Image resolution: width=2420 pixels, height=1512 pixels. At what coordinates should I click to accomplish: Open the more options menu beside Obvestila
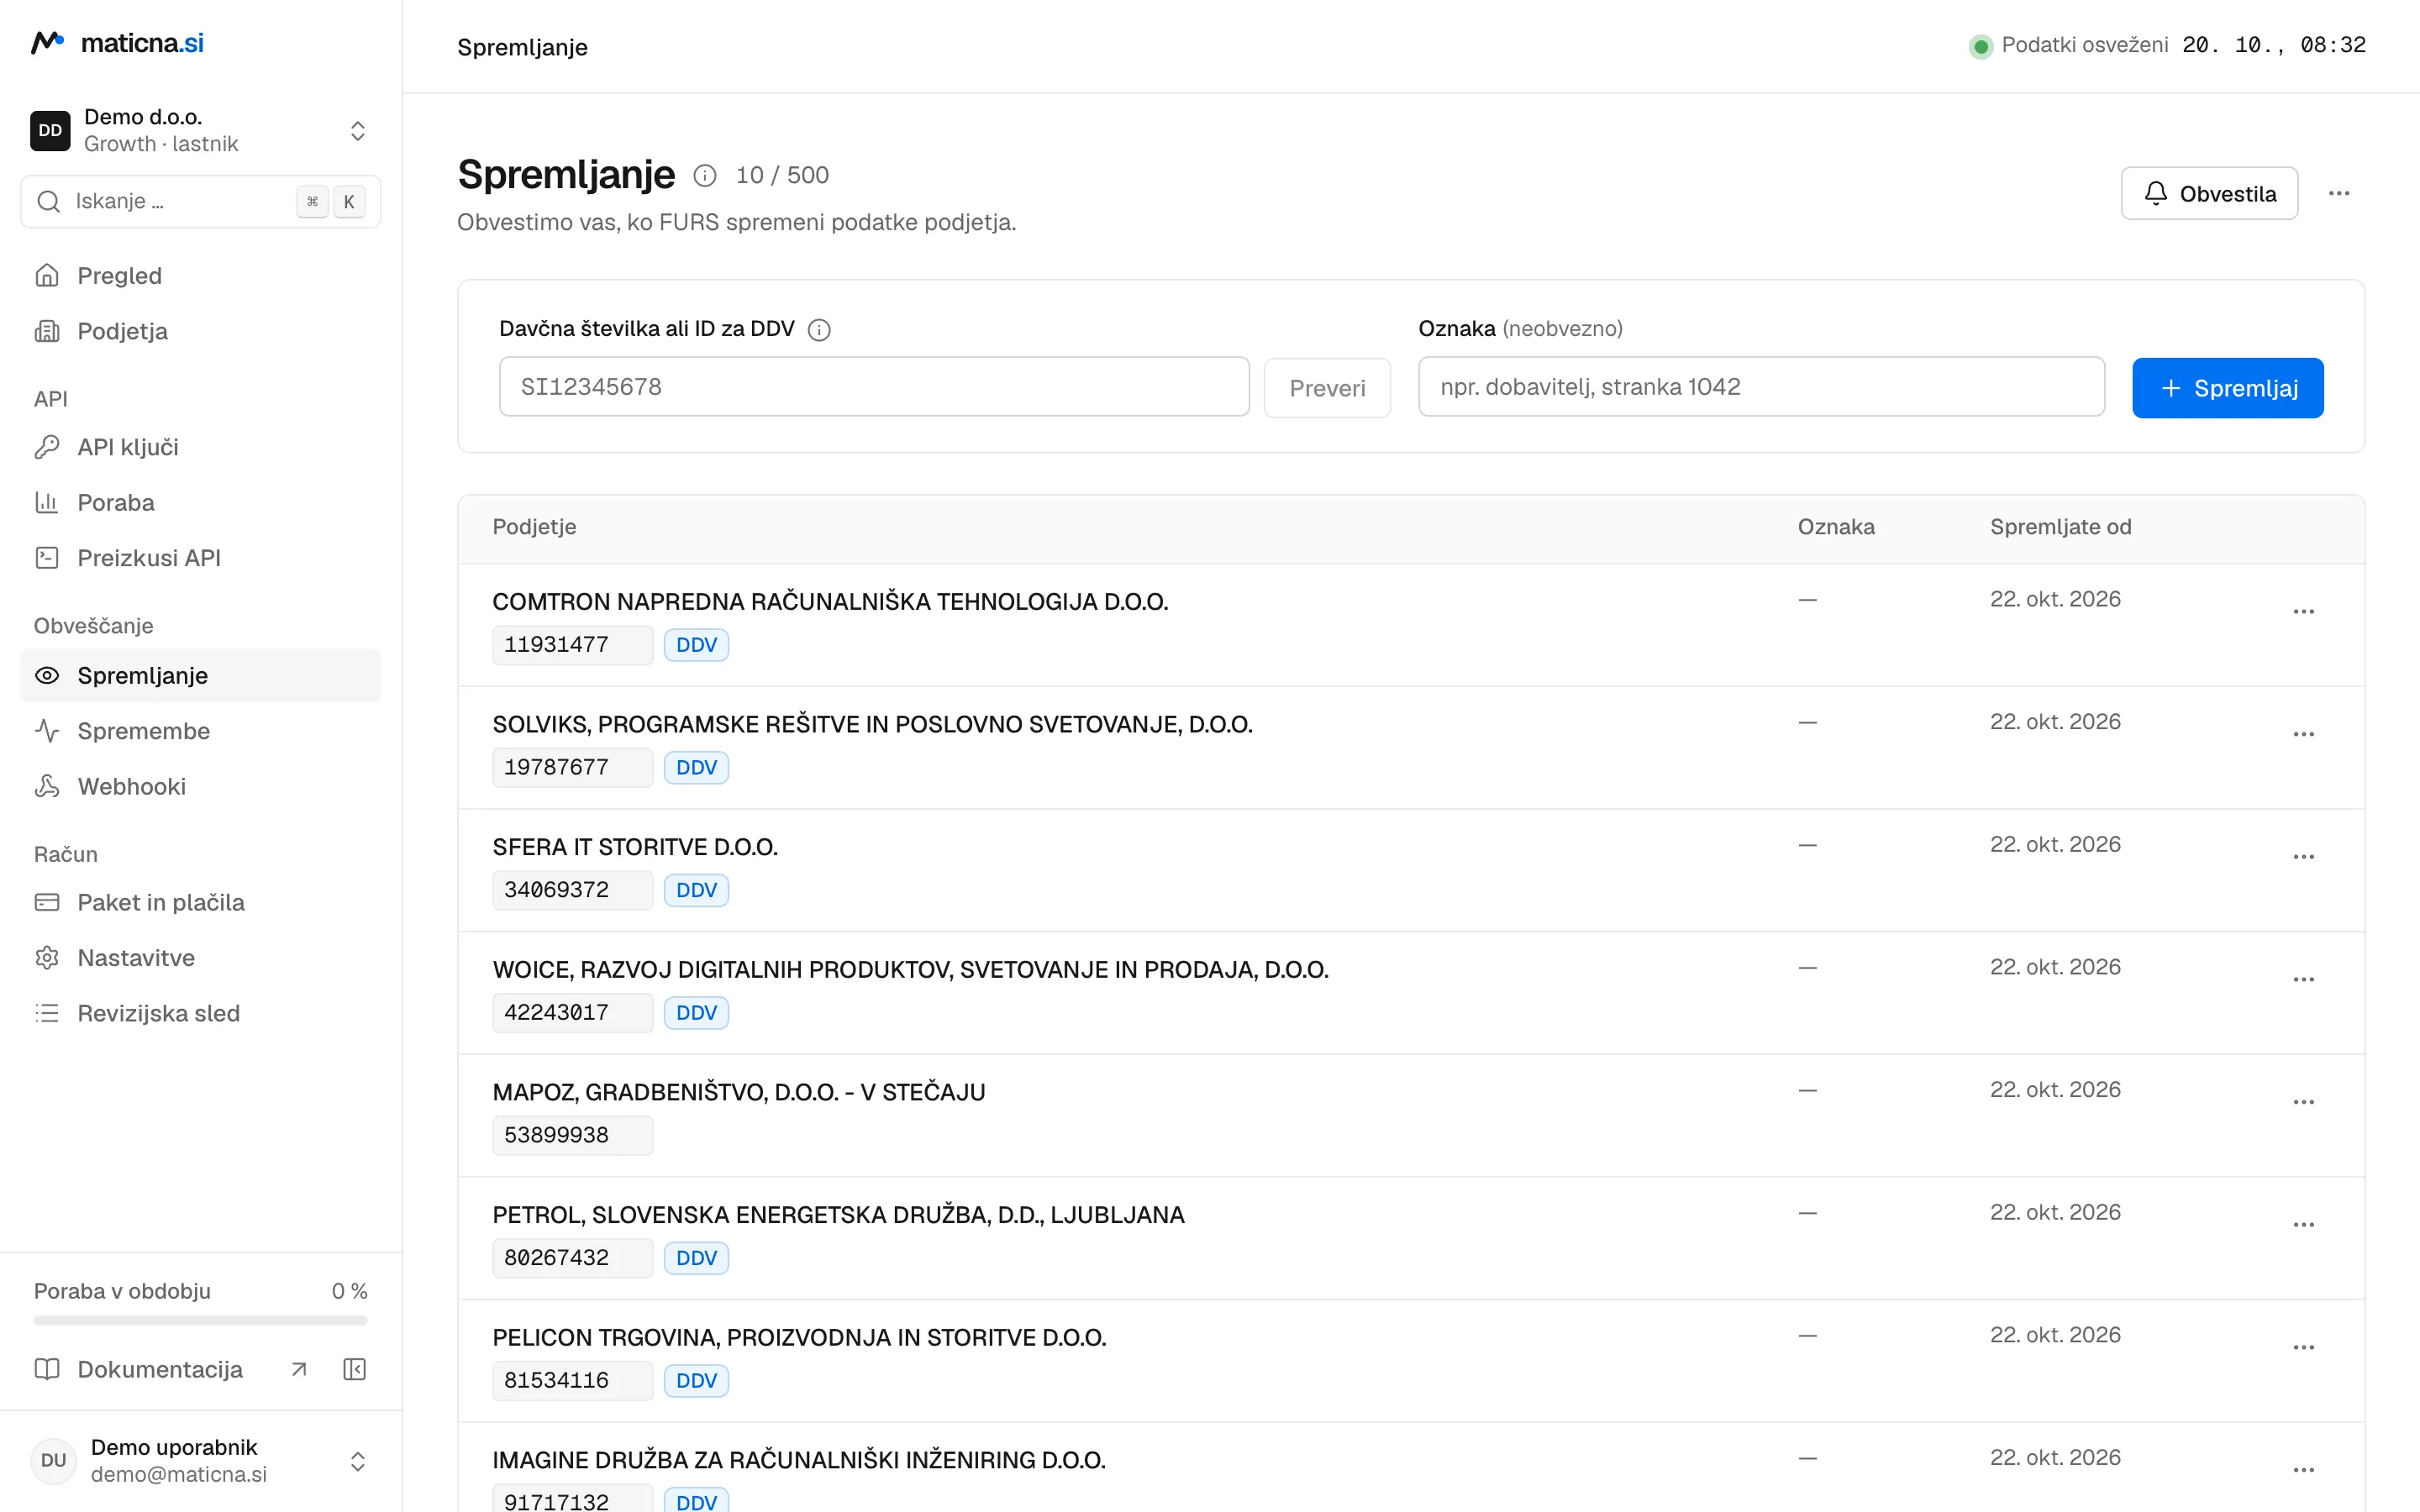2339,193
